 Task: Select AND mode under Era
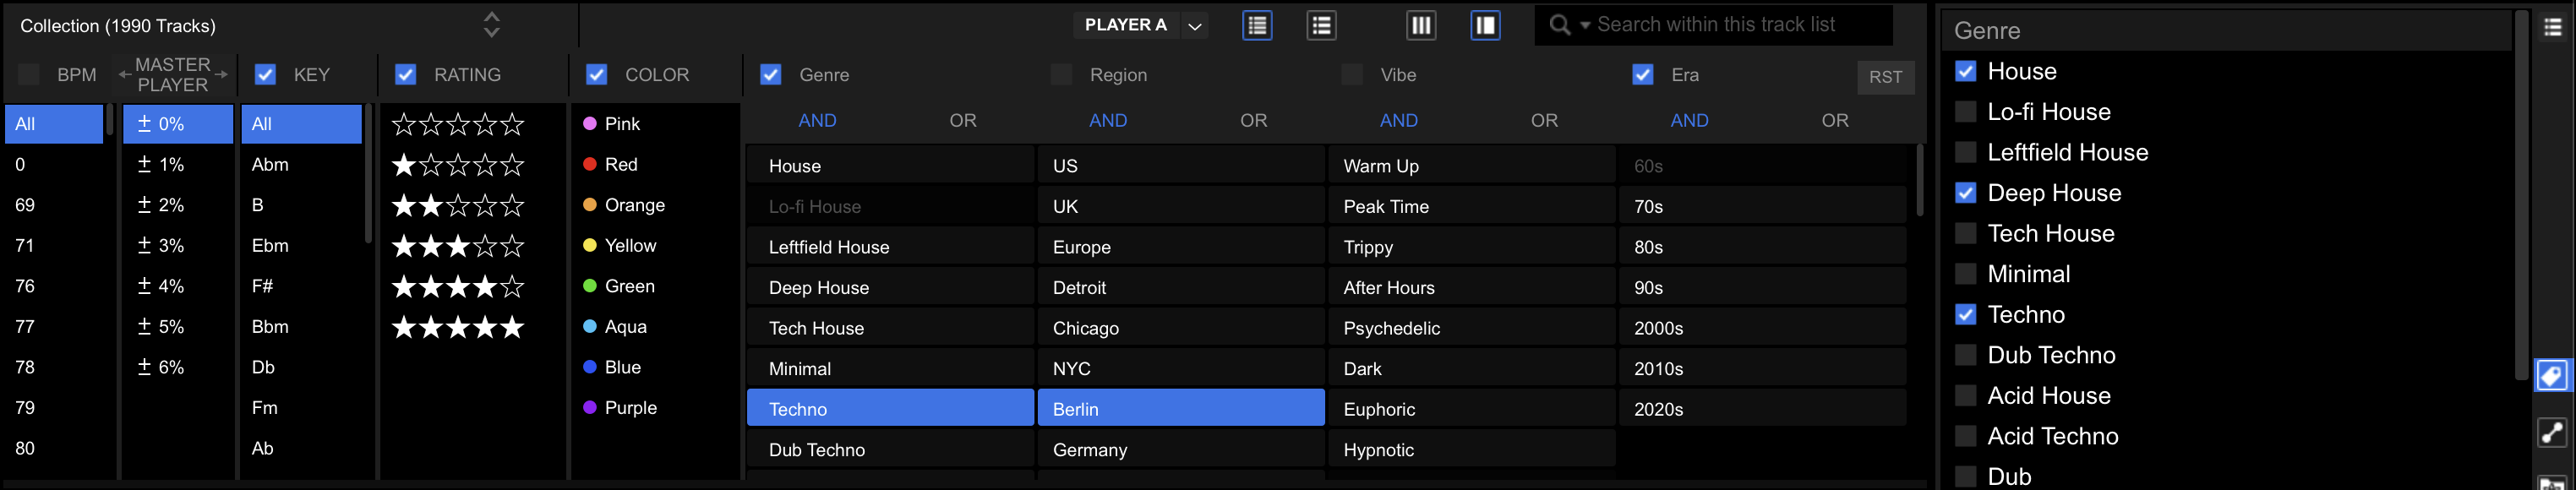pyautogui.click(x=1689, y=121)
